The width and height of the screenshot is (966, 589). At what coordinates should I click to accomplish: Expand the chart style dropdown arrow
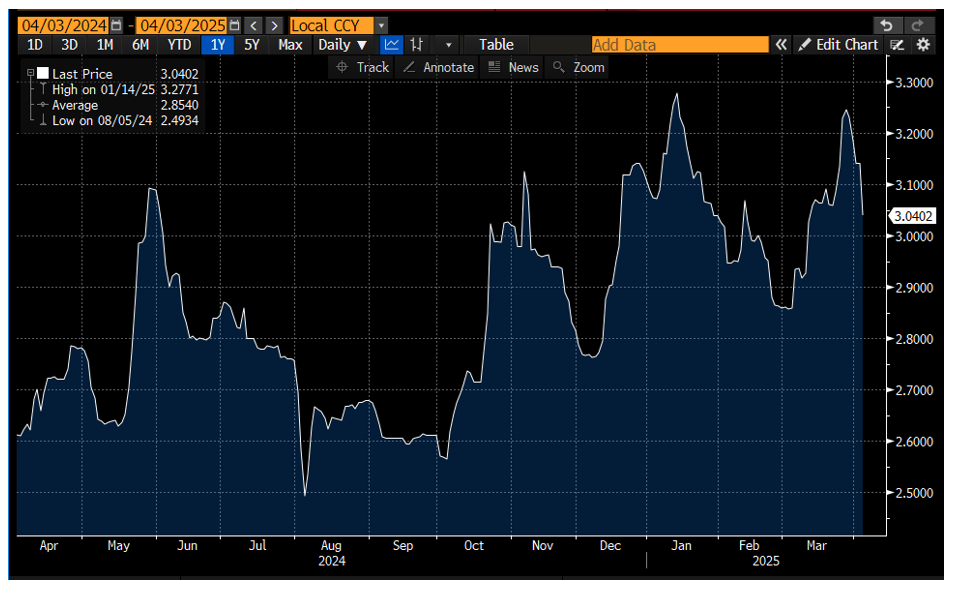[x=447, y=44]
